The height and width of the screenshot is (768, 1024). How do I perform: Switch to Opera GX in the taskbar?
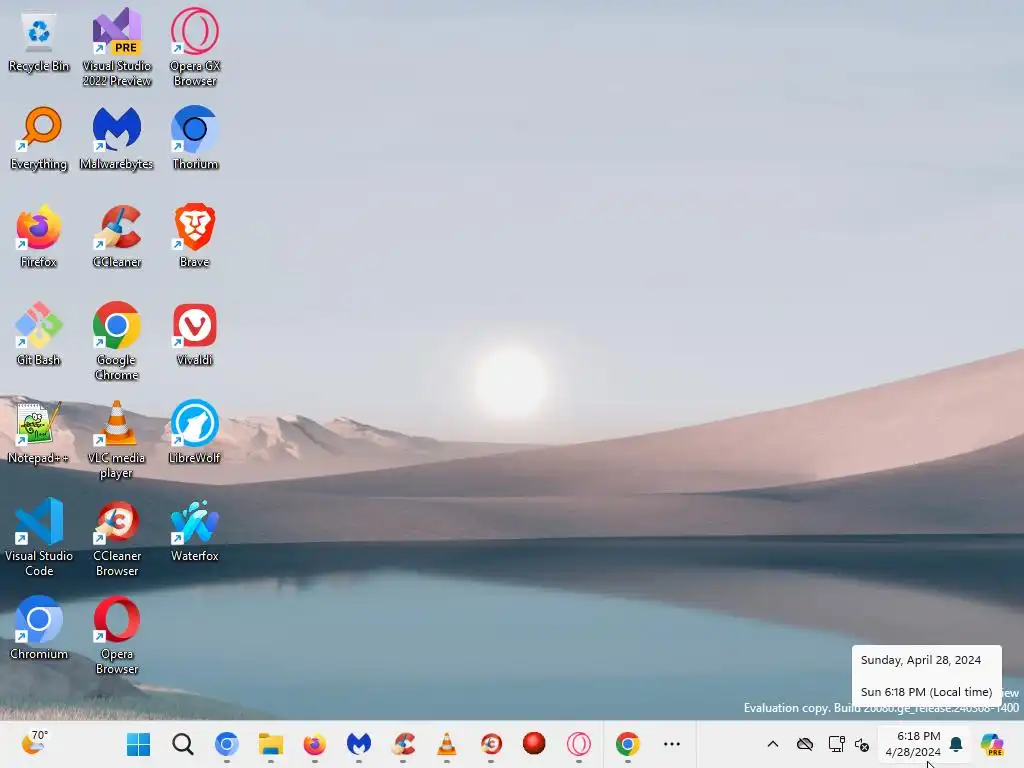pos(579,744)
